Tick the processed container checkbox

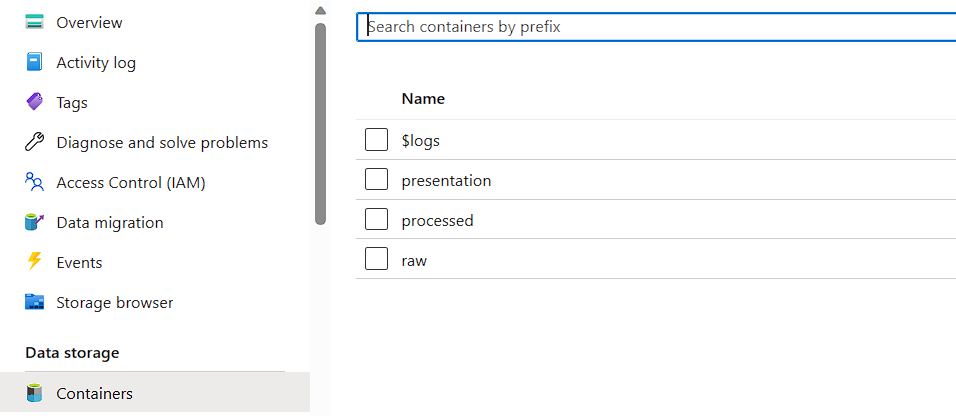(376, 219)
